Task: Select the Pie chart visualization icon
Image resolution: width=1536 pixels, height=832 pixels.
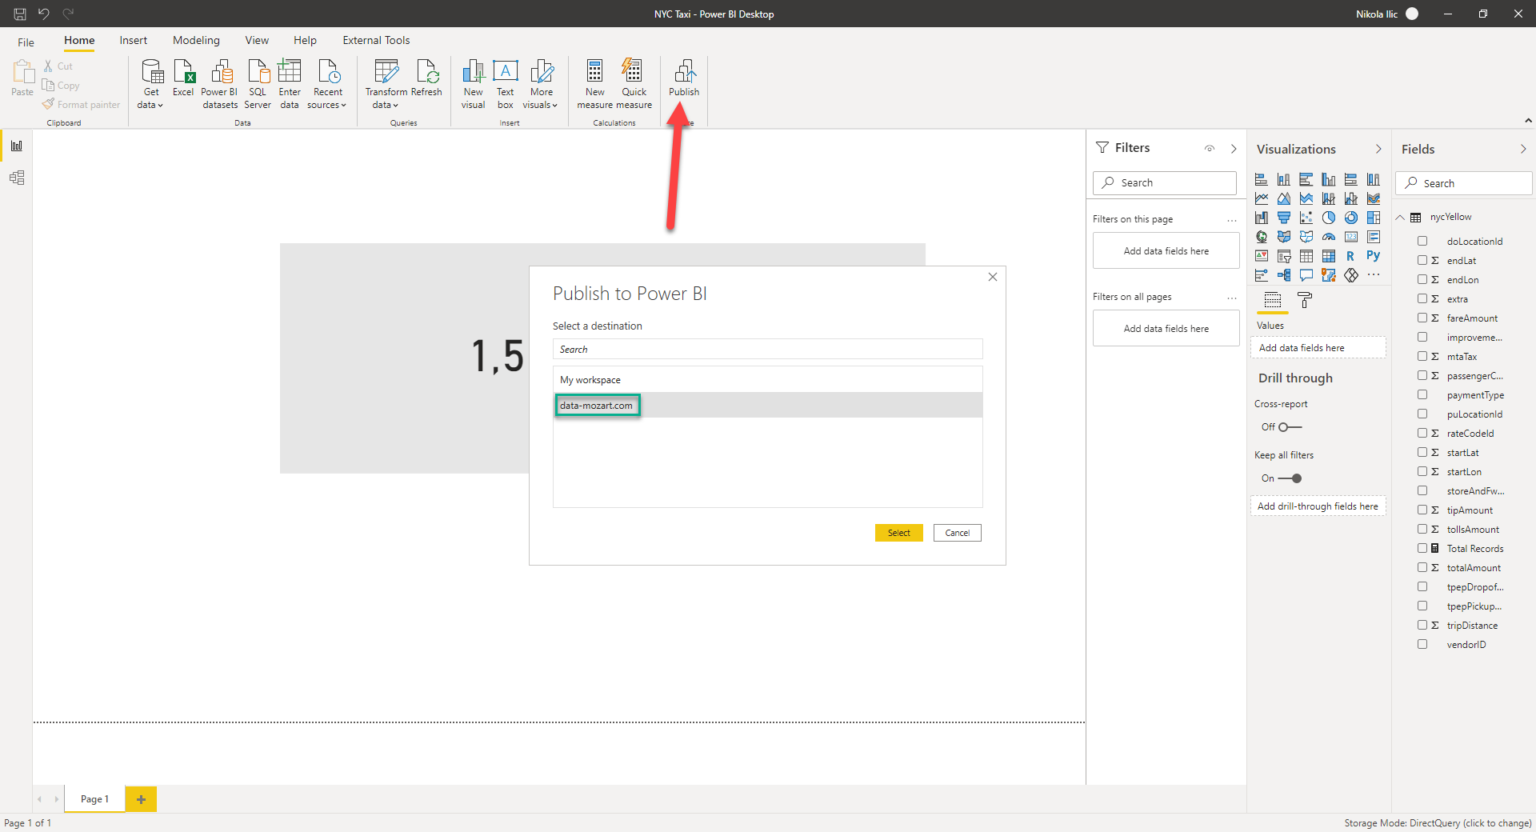Action: point(1328,217)
